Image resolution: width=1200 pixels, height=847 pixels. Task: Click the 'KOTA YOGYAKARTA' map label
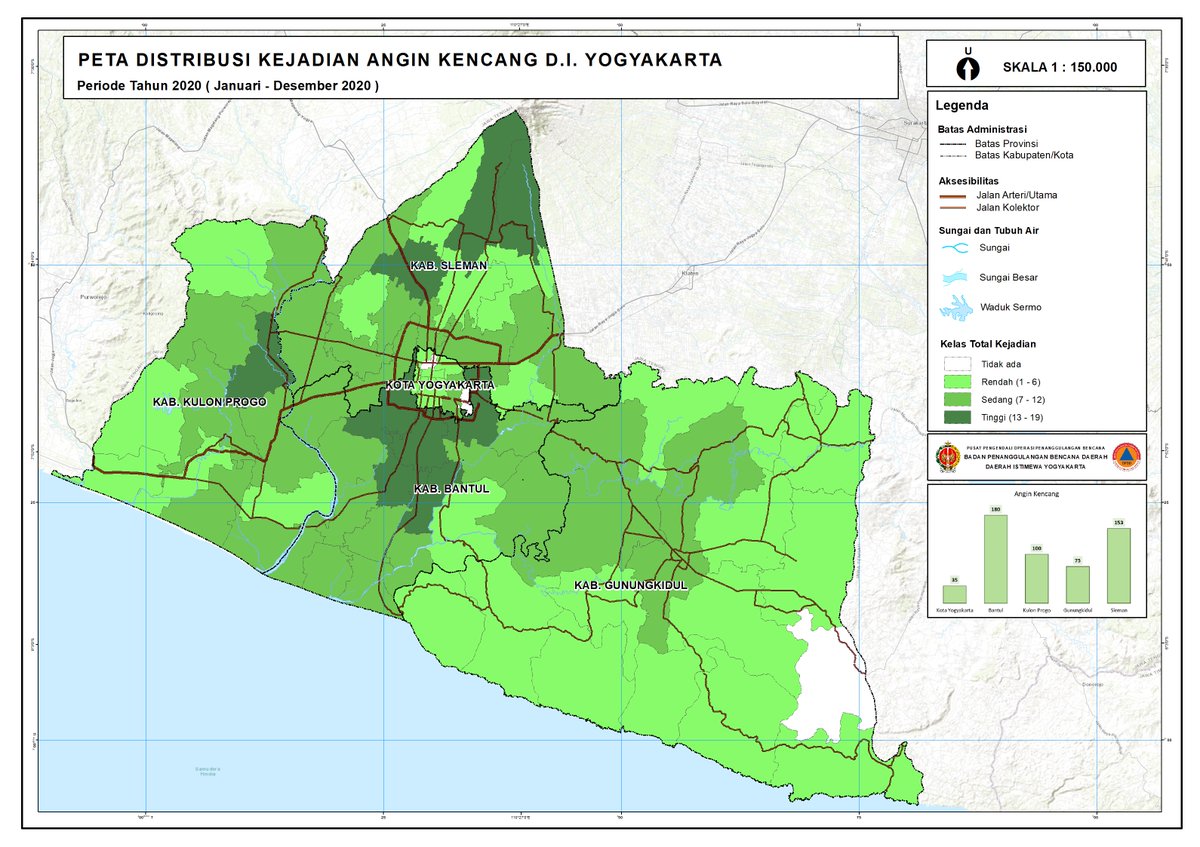coord(443,383)
